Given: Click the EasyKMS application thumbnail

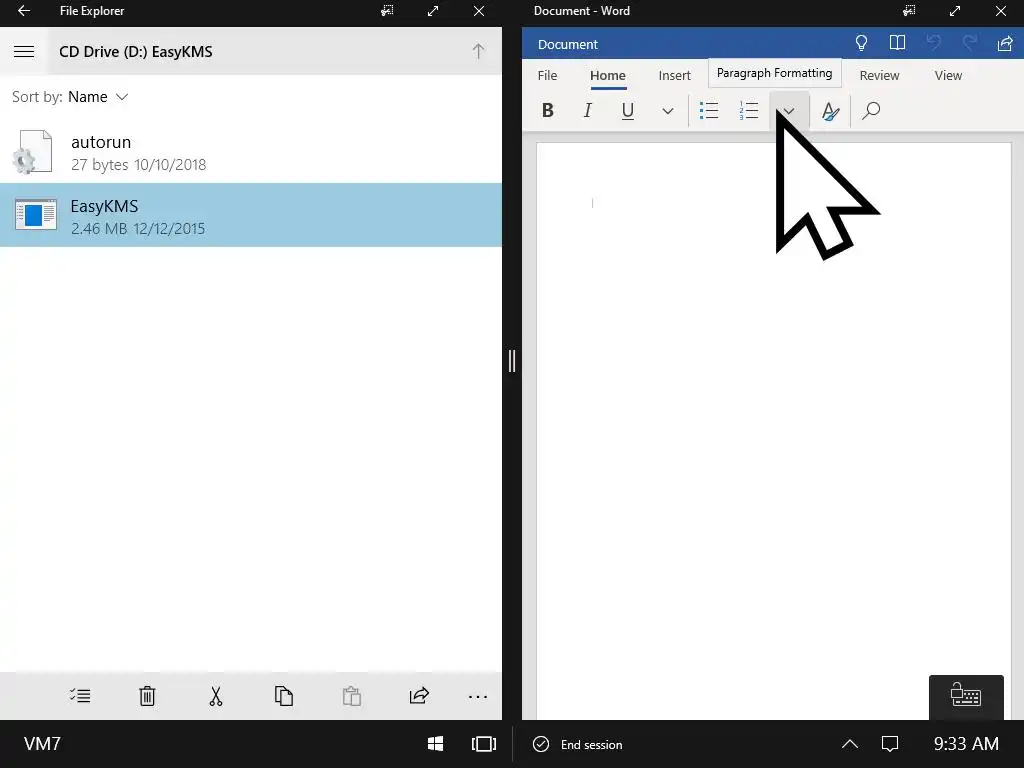Looking at the screenshot, I should tap(35, 214).
